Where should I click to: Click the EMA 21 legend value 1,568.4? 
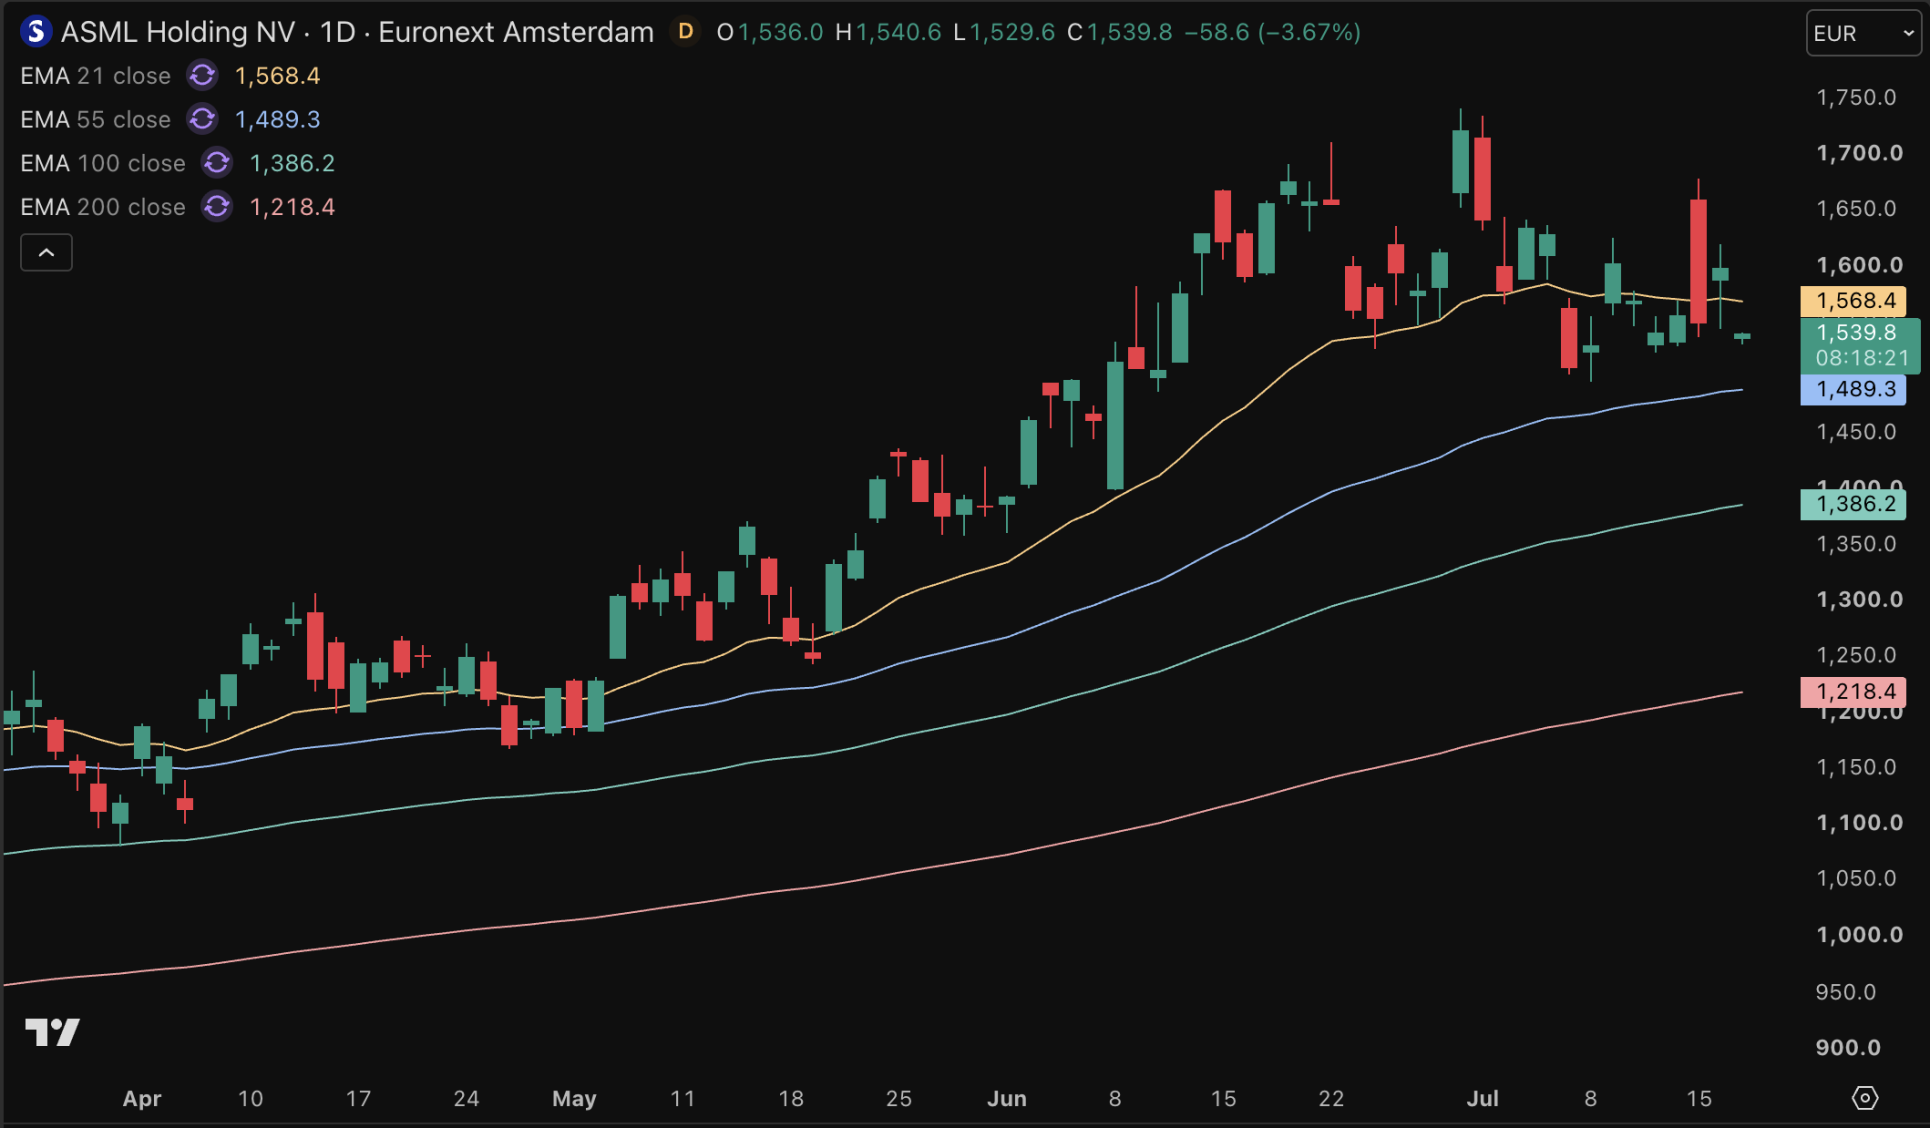point(277,76)
